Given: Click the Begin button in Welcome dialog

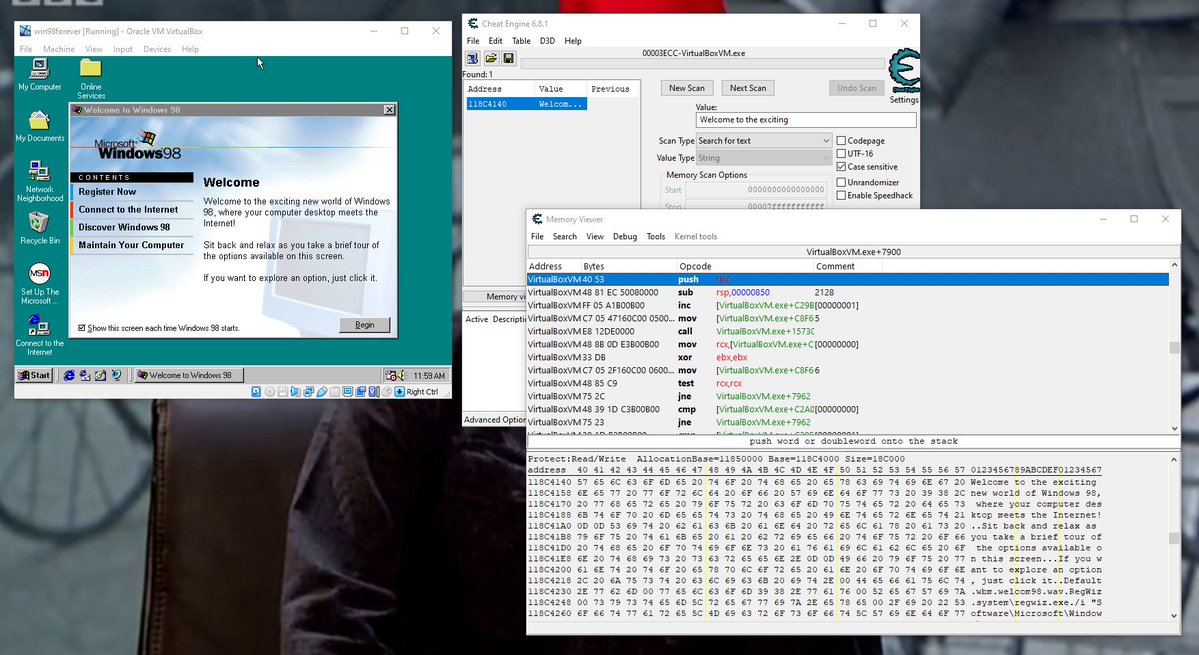Looking at the screenshot, I should point(365,325).
